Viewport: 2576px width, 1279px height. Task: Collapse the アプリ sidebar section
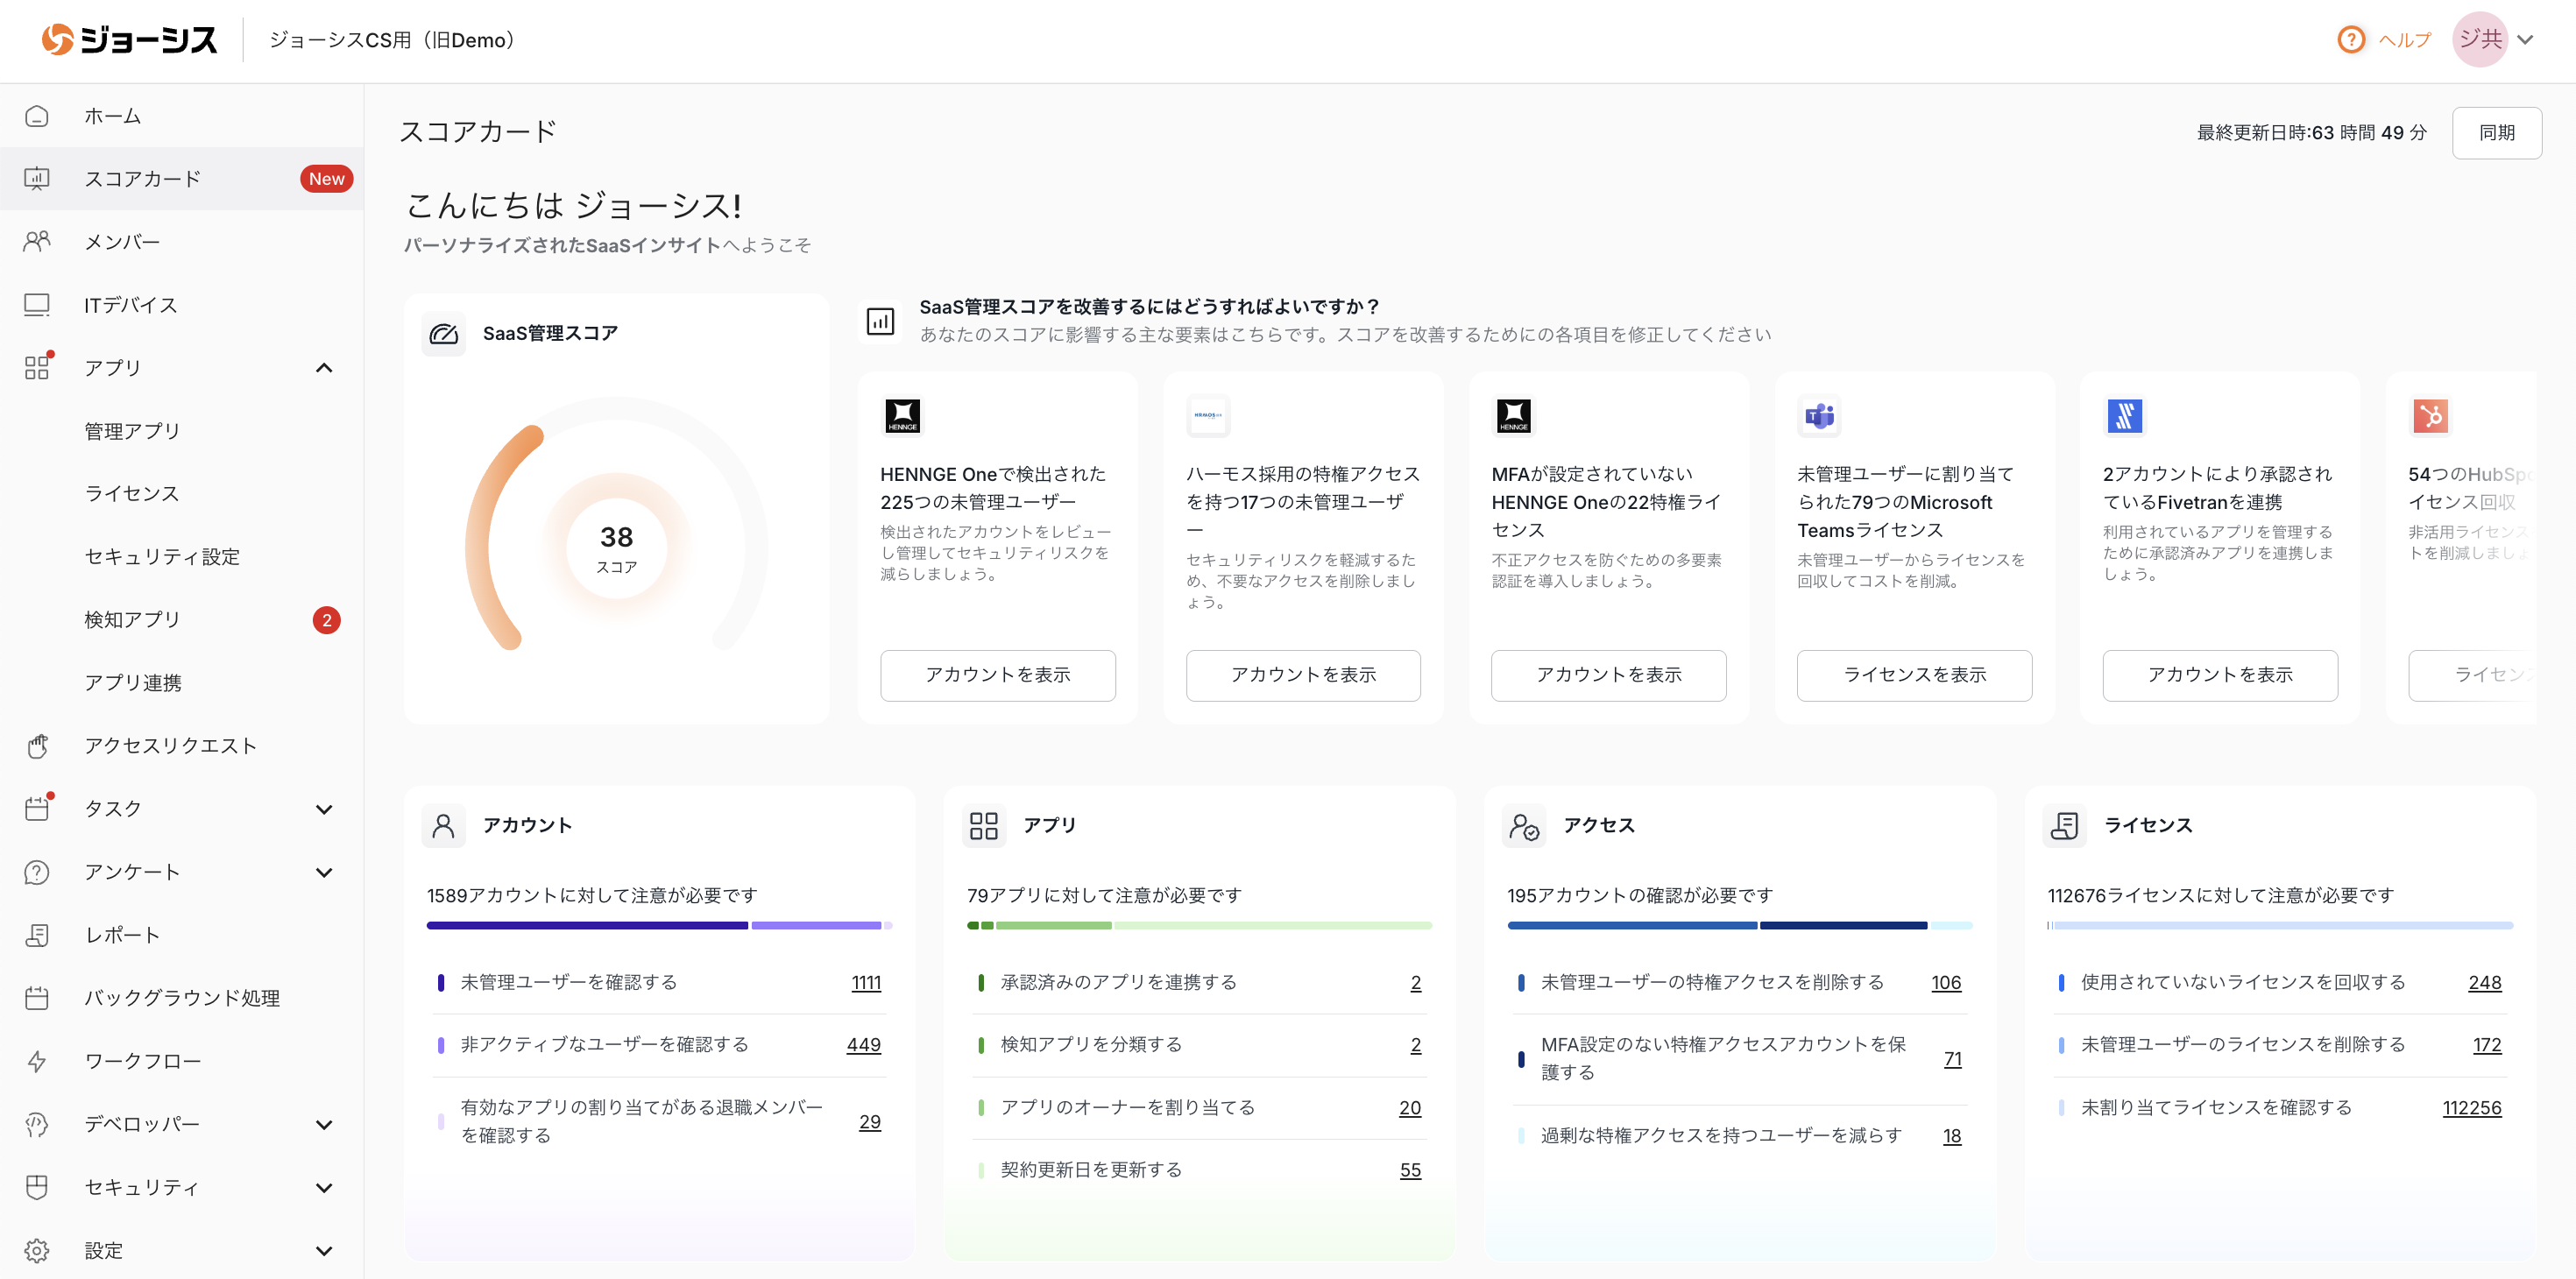(x=324, y=368)
